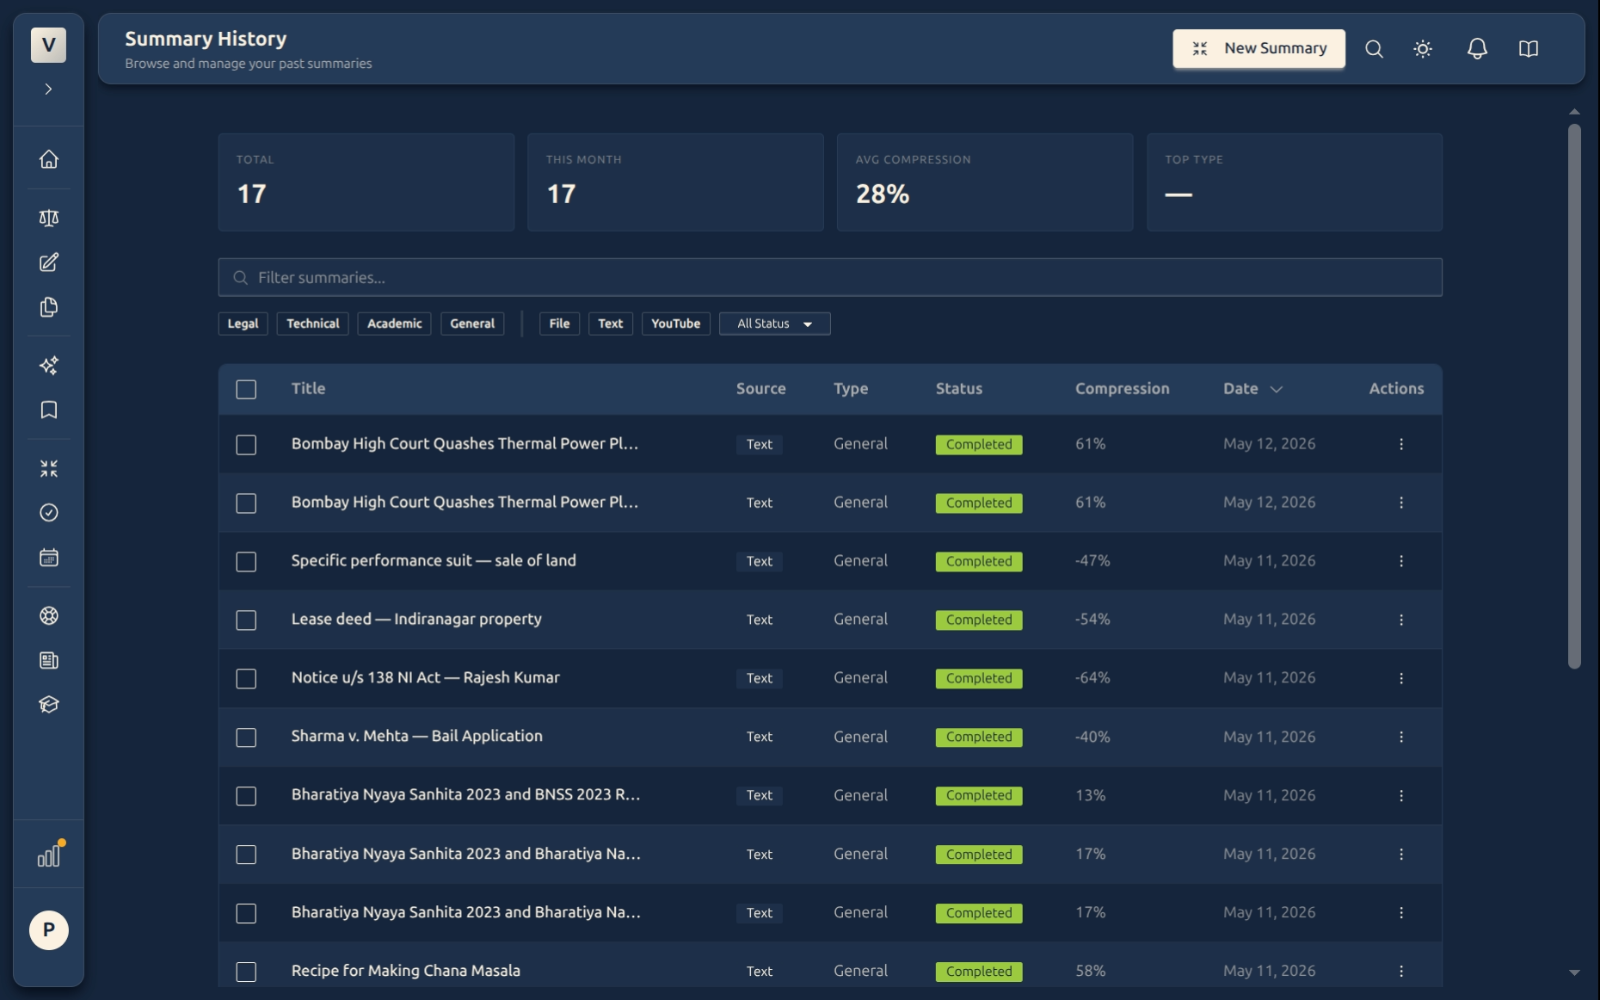Open actions menu for Recipe for Chana Masala row
This screenshot has width=1600, height=1000.
(1401, 971)
